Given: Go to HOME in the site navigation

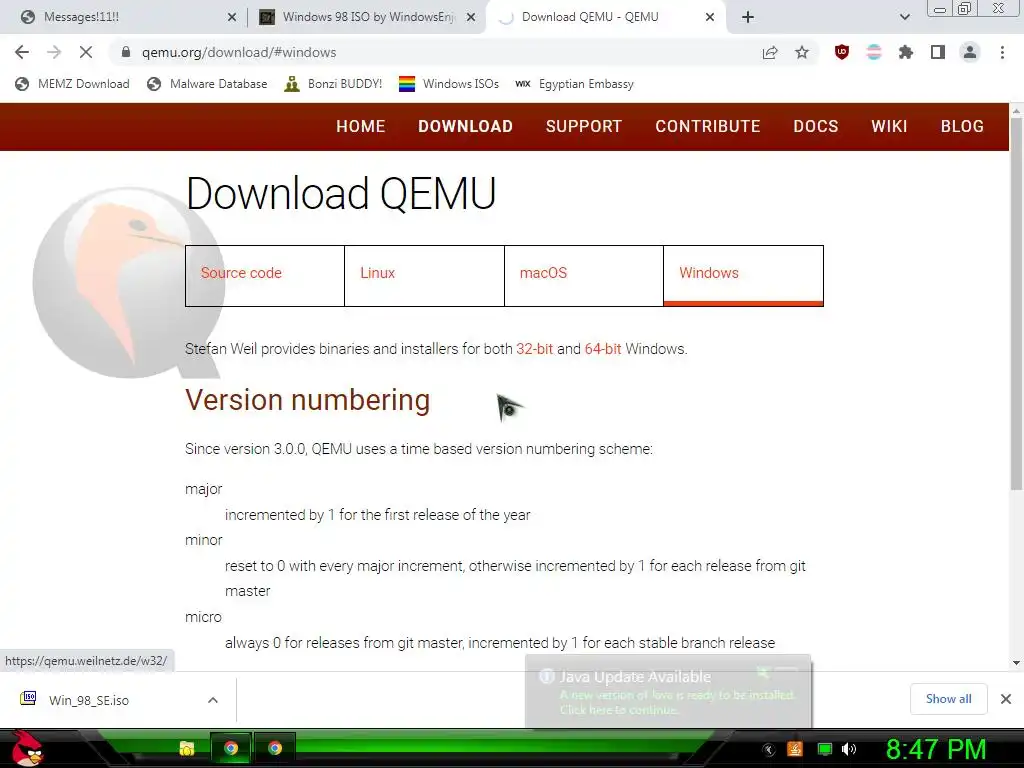Looking at the screenshot, I should coord(360,127).
